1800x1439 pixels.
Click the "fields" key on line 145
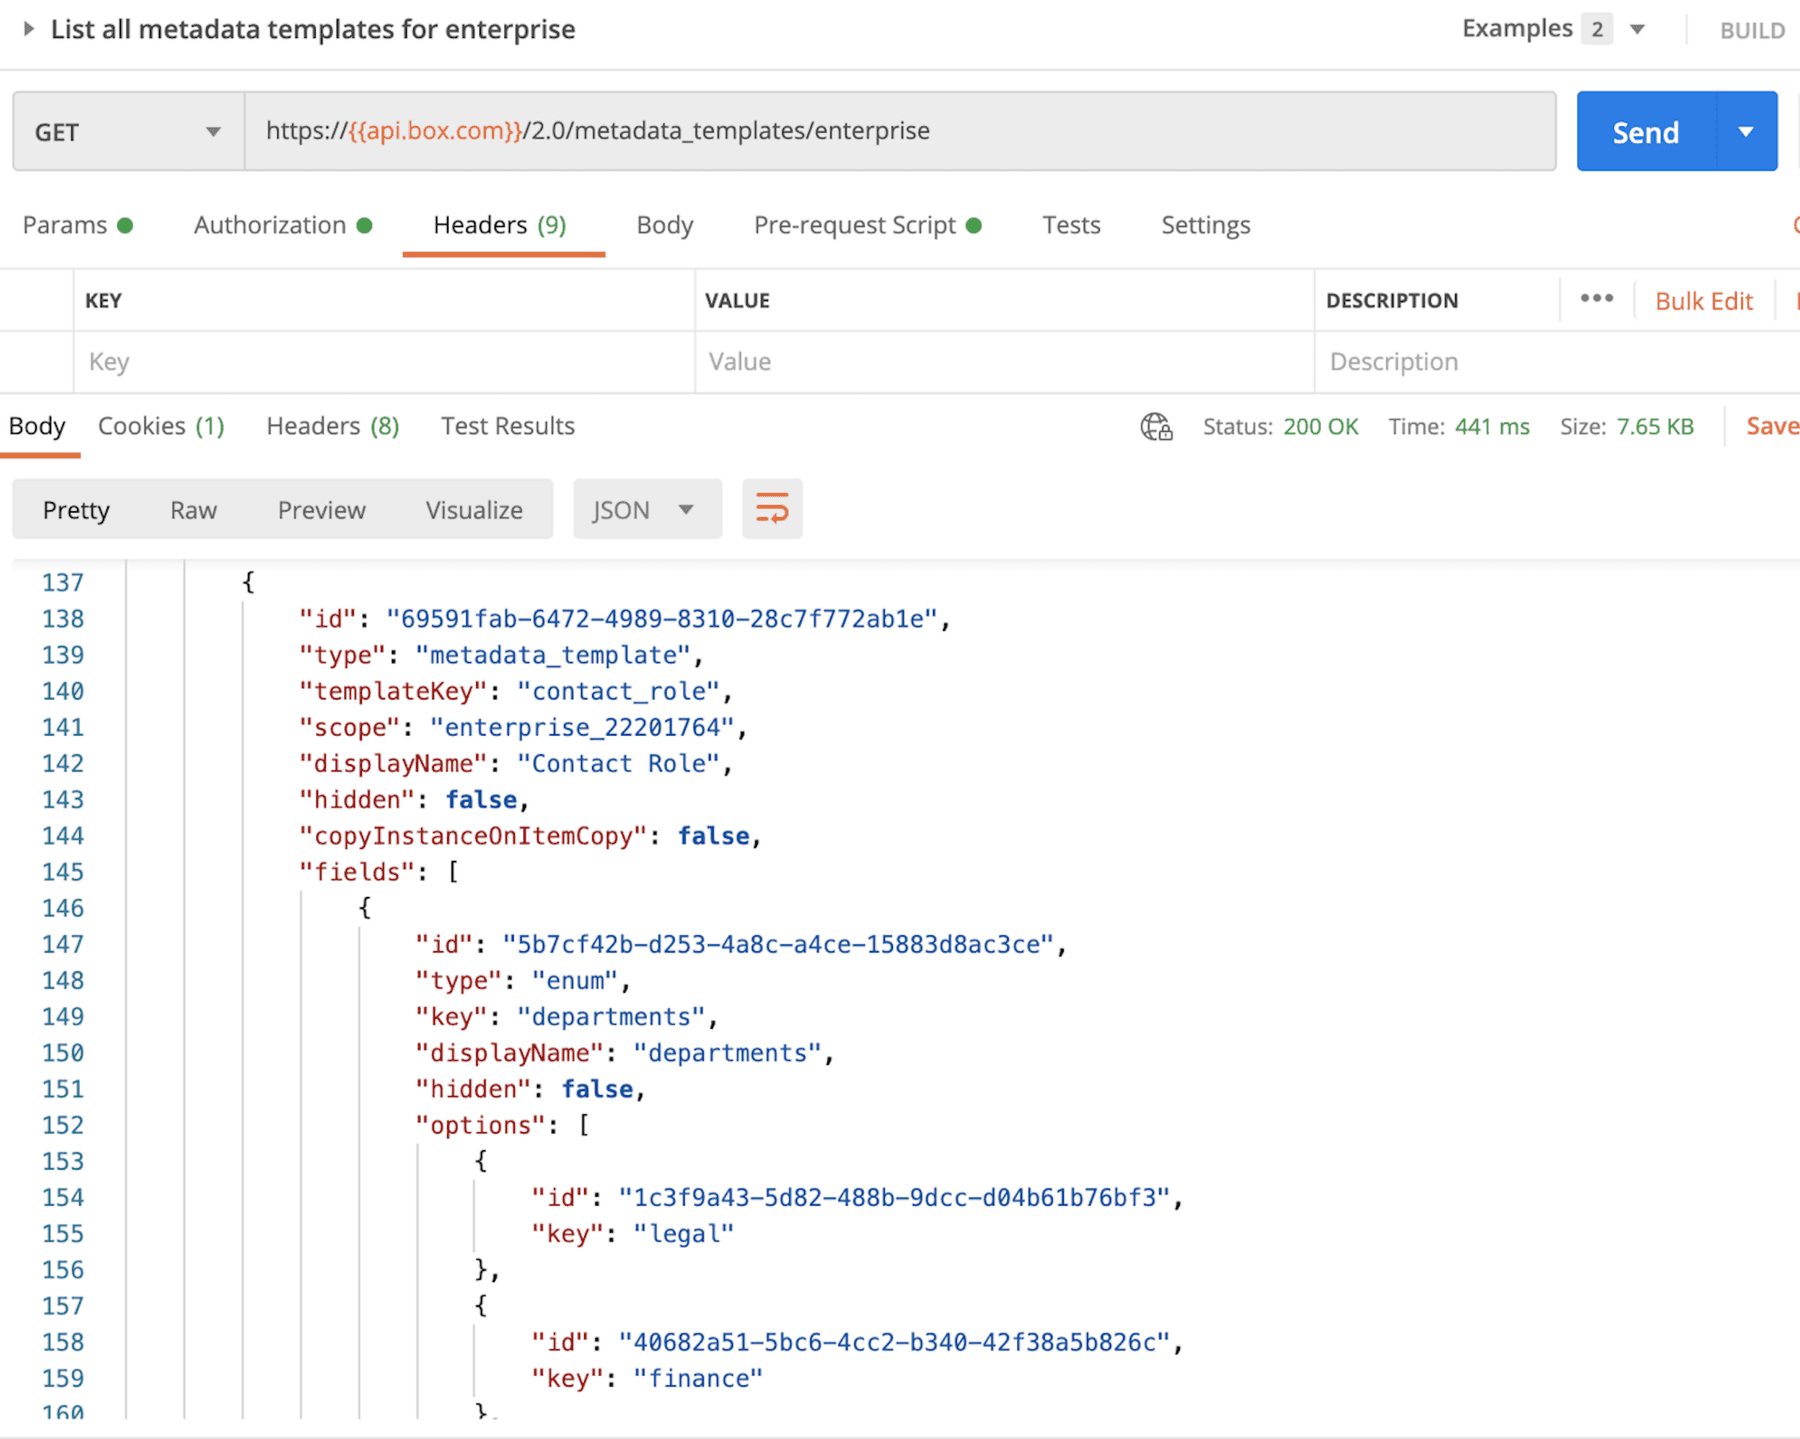[x=356, y=872]
